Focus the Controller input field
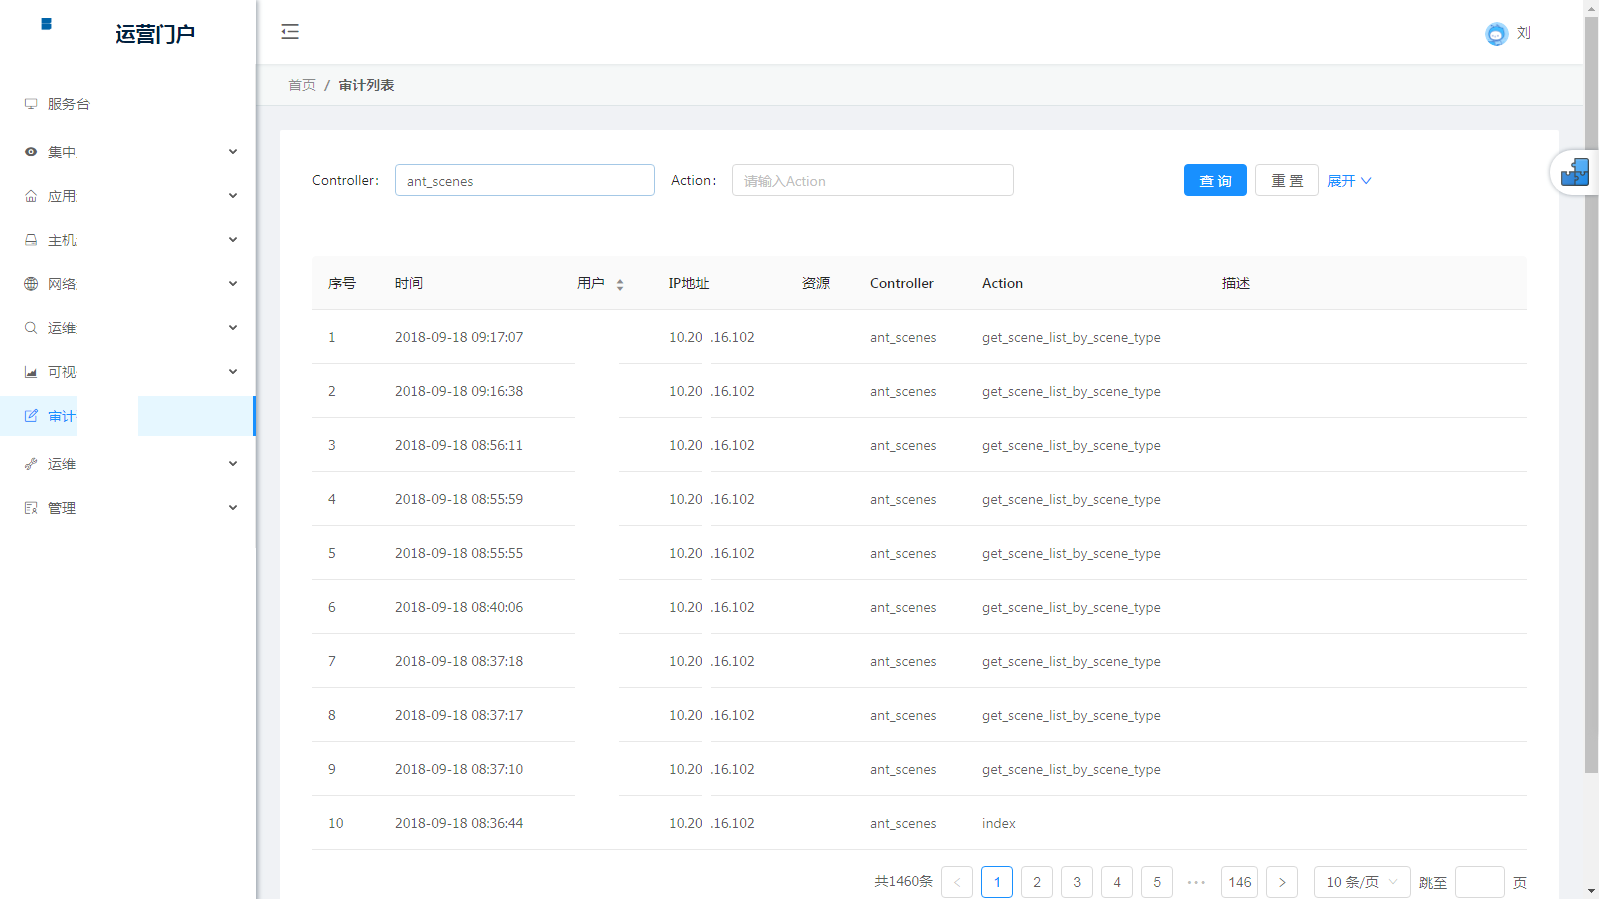 (x=525, y=180)
